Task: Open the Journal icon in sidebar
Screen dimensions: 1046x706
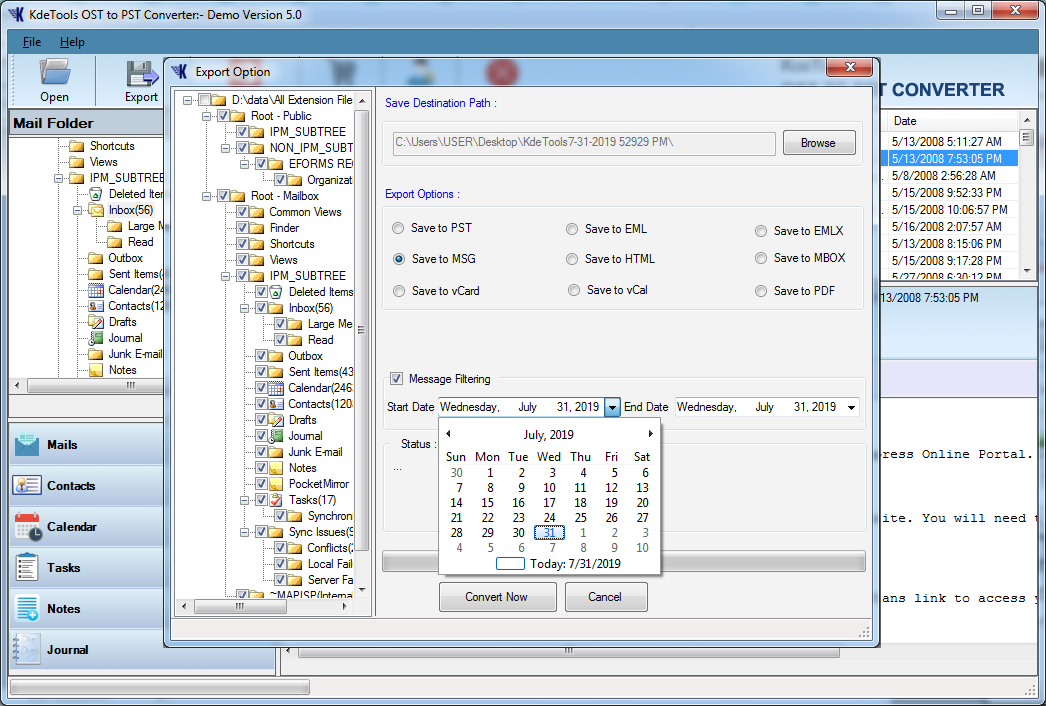Action: [27, 649]
